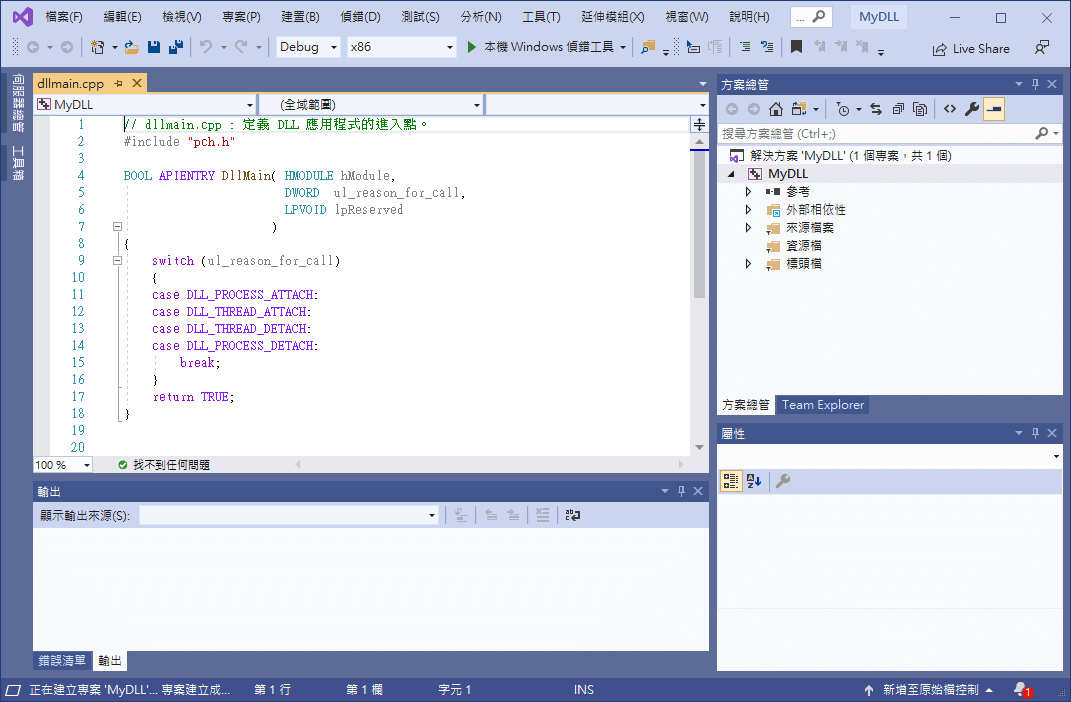Viewport: 1071px width, 702px height.
Task: Click the property pages wrench in the properties panel
Action: (783, 481)
